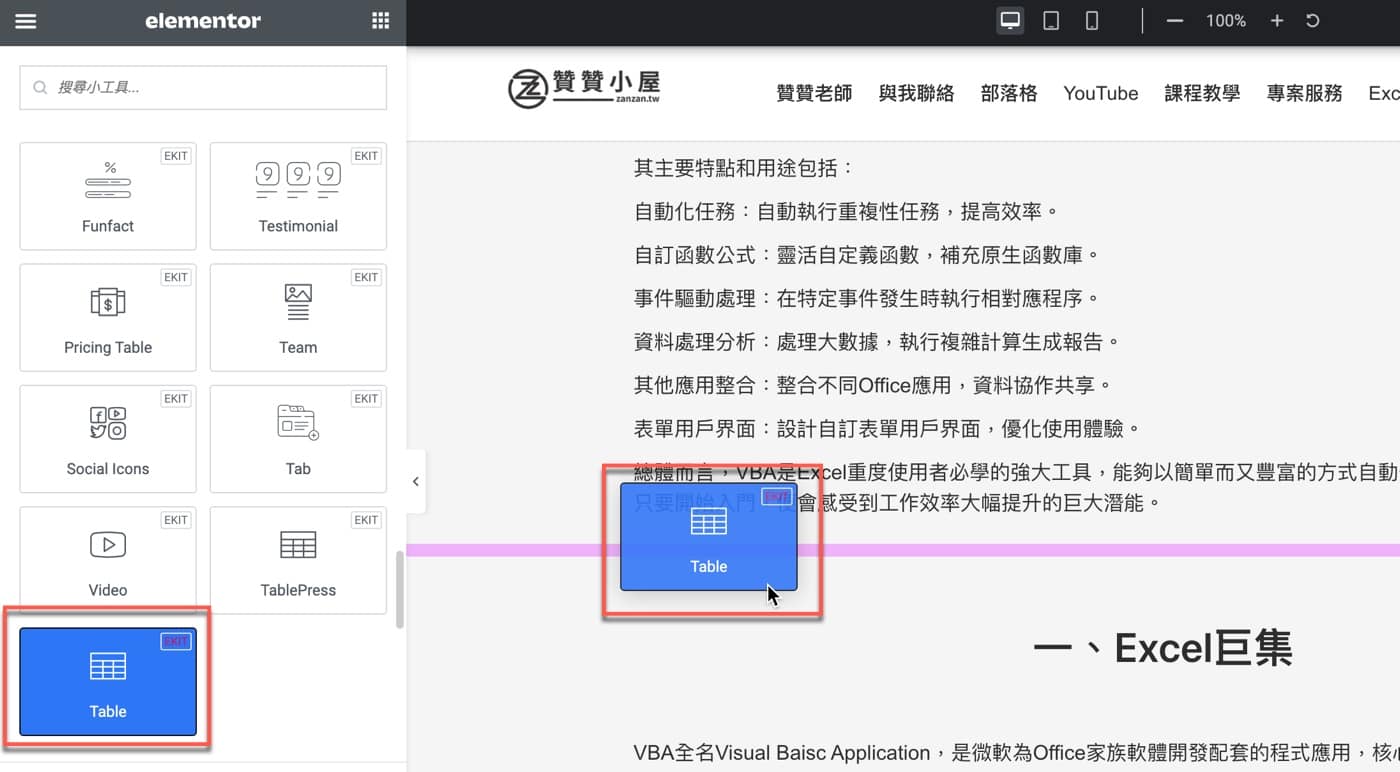Select the Table widget in sidebar
Image resolution: width=1400 pixels, height=772 pixels.
108,682
